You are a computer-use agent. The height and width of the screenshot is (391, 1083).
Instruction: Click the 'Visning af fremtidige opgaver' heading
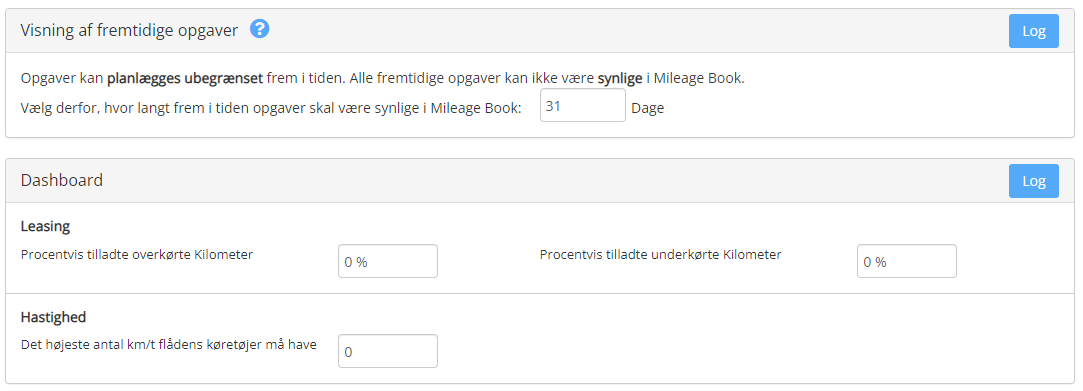click(129, 30)
